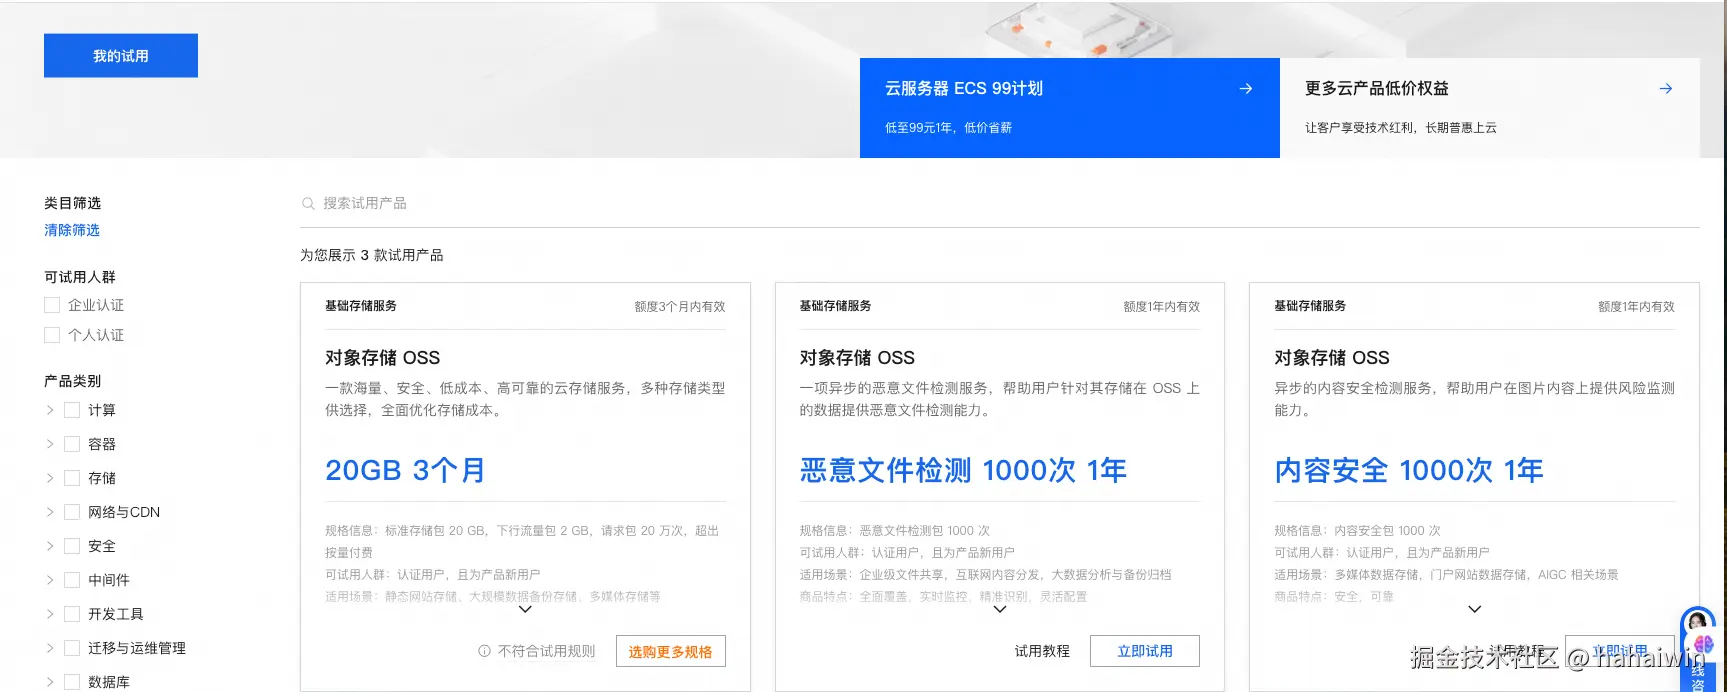
Task: Check the 中间件 category box
Action: (72, 580)
